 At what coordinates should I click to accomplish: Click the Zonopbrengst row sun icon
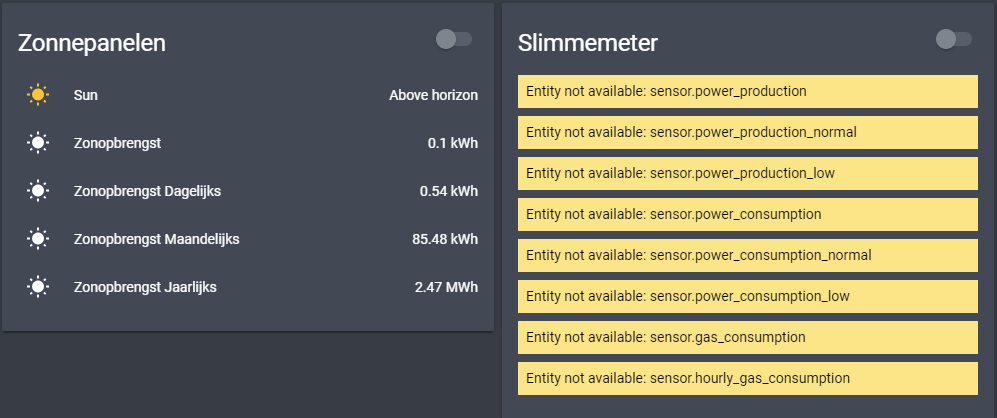(38, 143)
